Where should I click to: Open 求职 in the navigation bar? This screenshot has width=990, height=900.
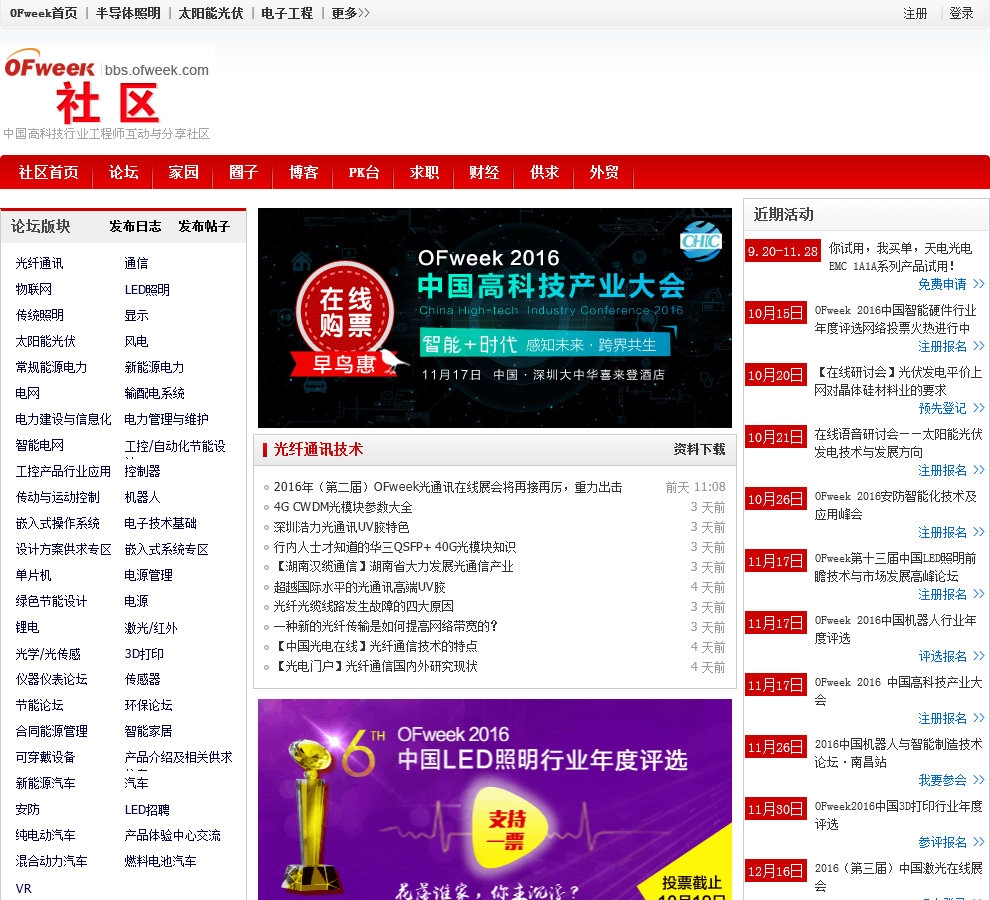[424, 172]
